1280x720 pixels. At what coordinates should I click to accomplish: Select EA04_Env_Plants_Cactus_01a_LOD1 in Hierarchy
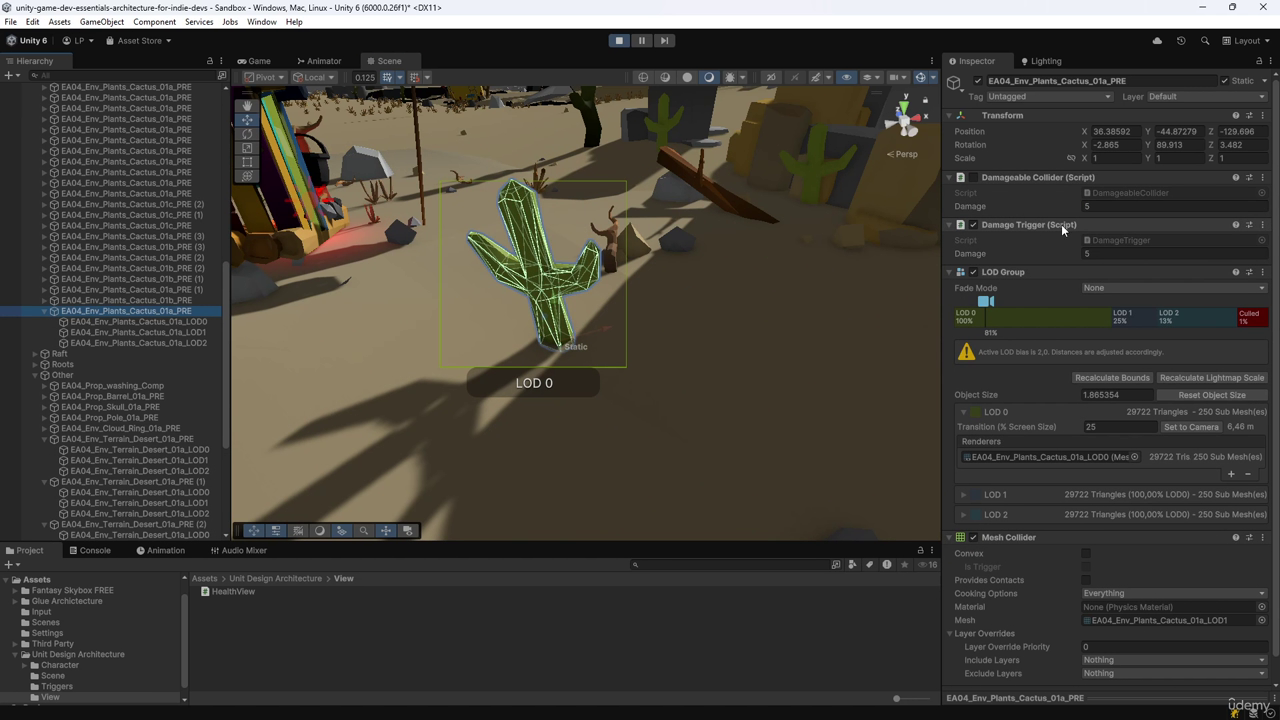(138, 333)
